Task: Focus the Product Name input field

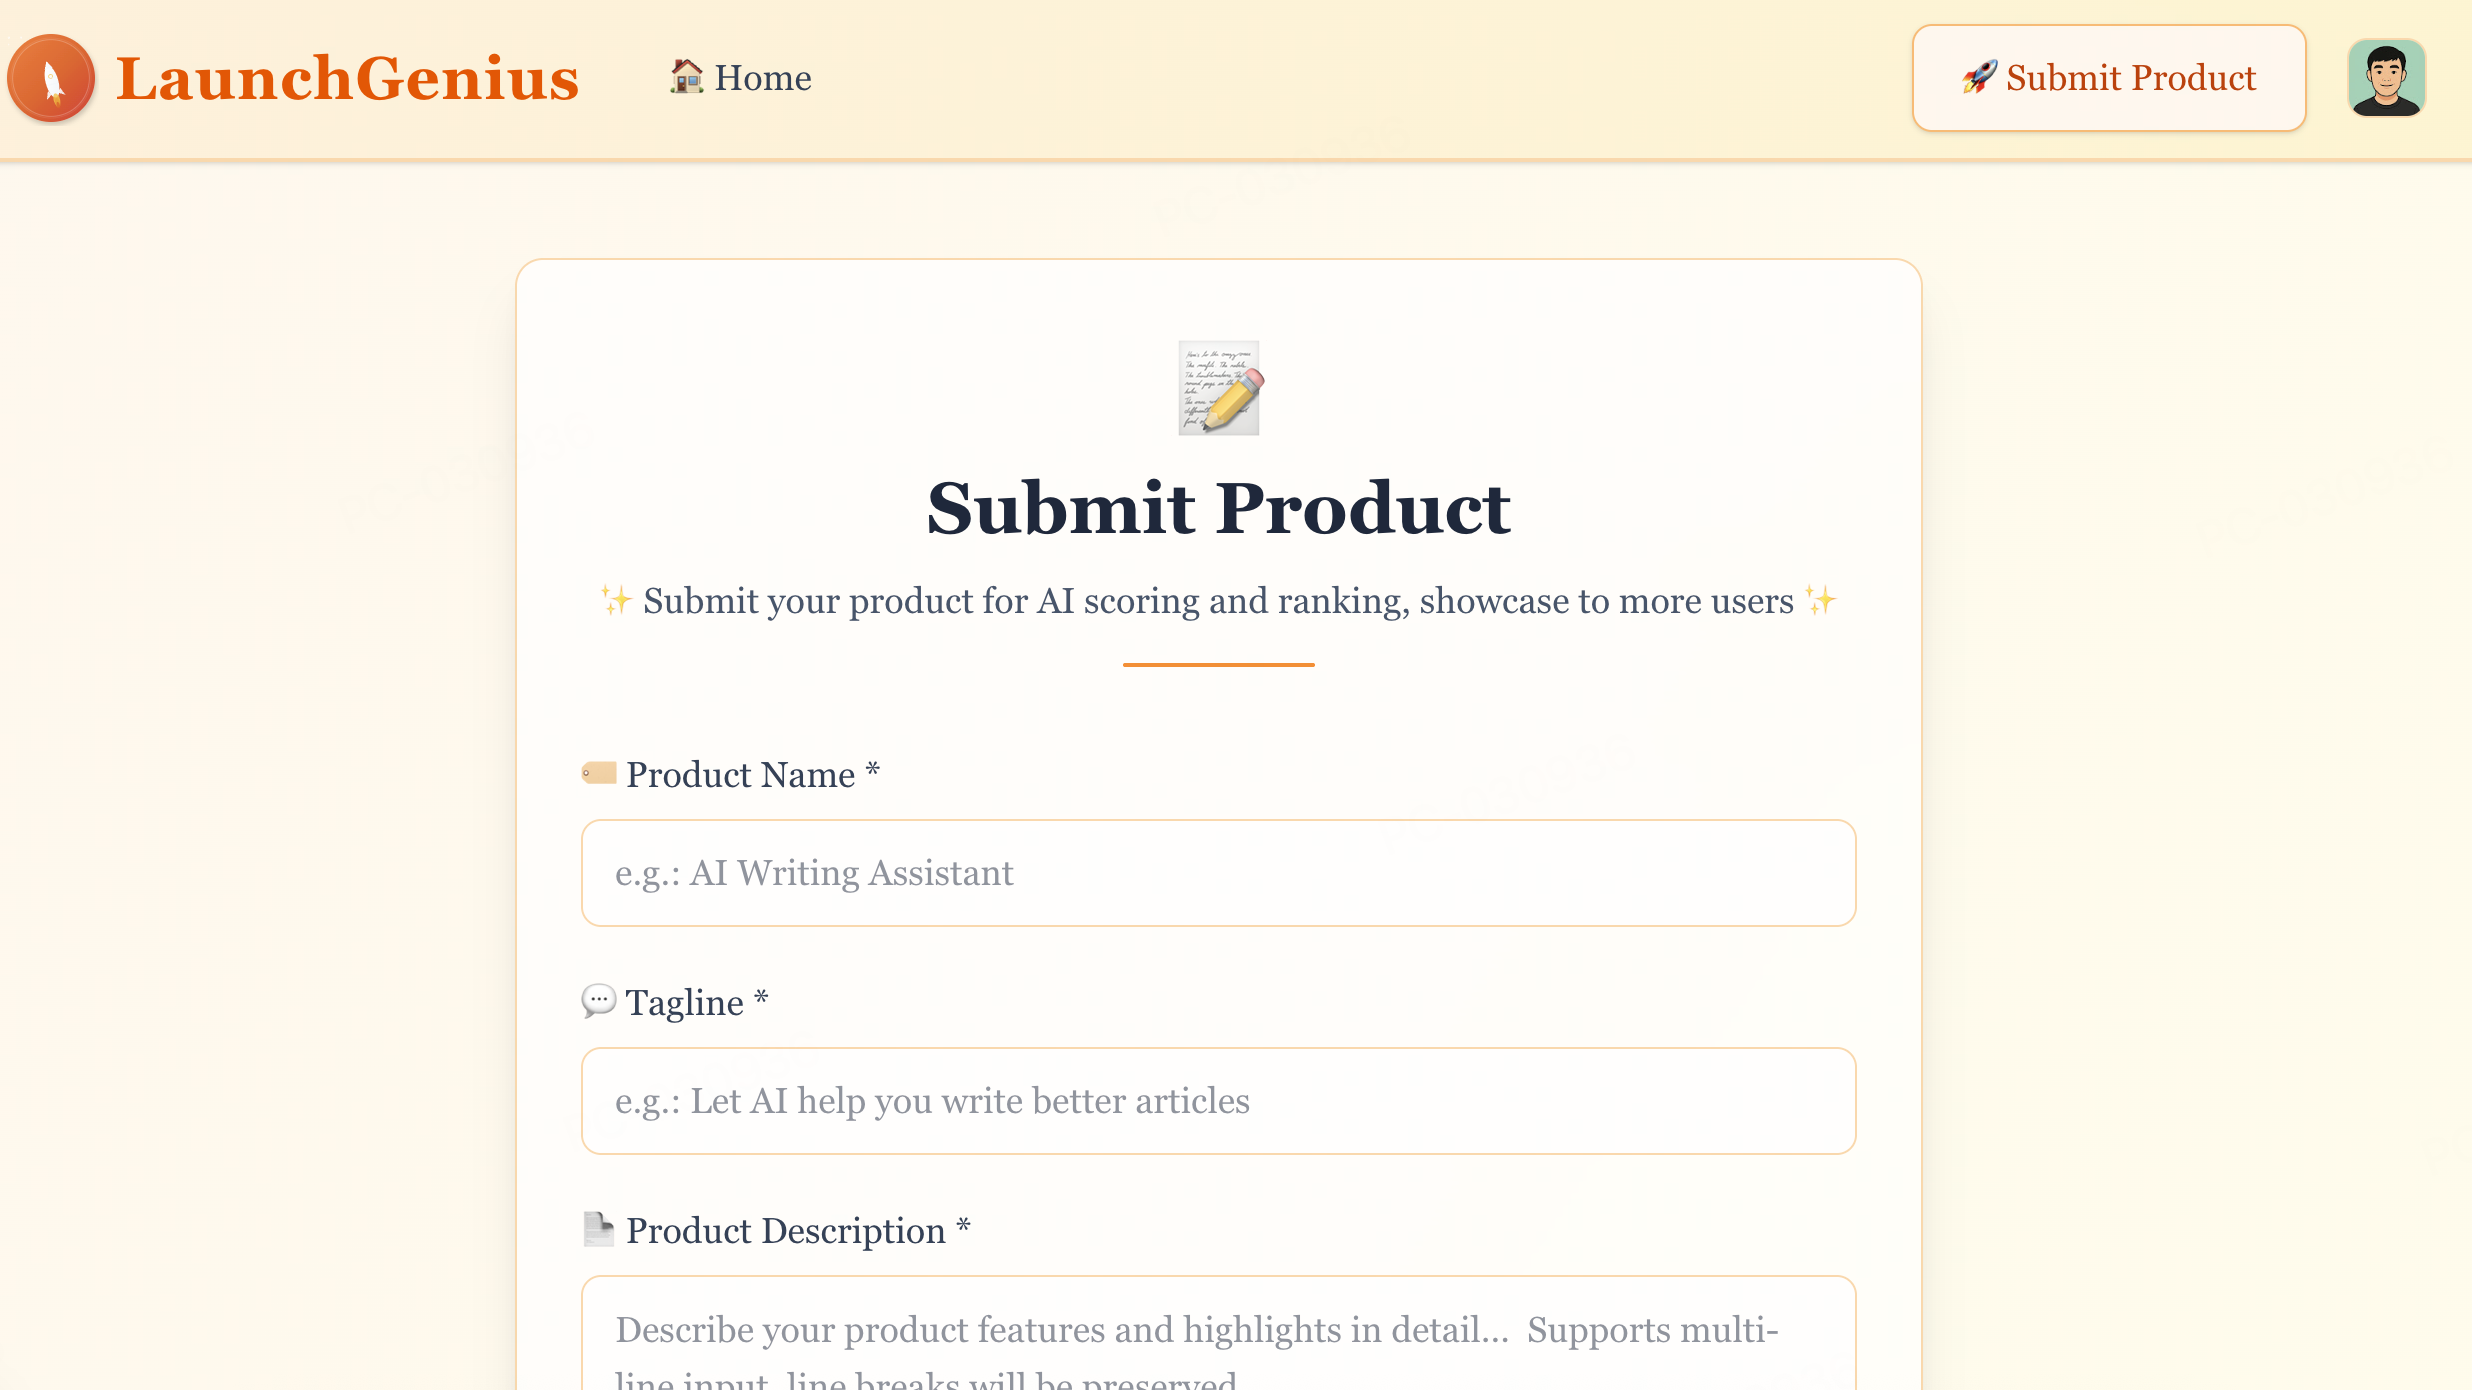Action: click(1218, 873)
